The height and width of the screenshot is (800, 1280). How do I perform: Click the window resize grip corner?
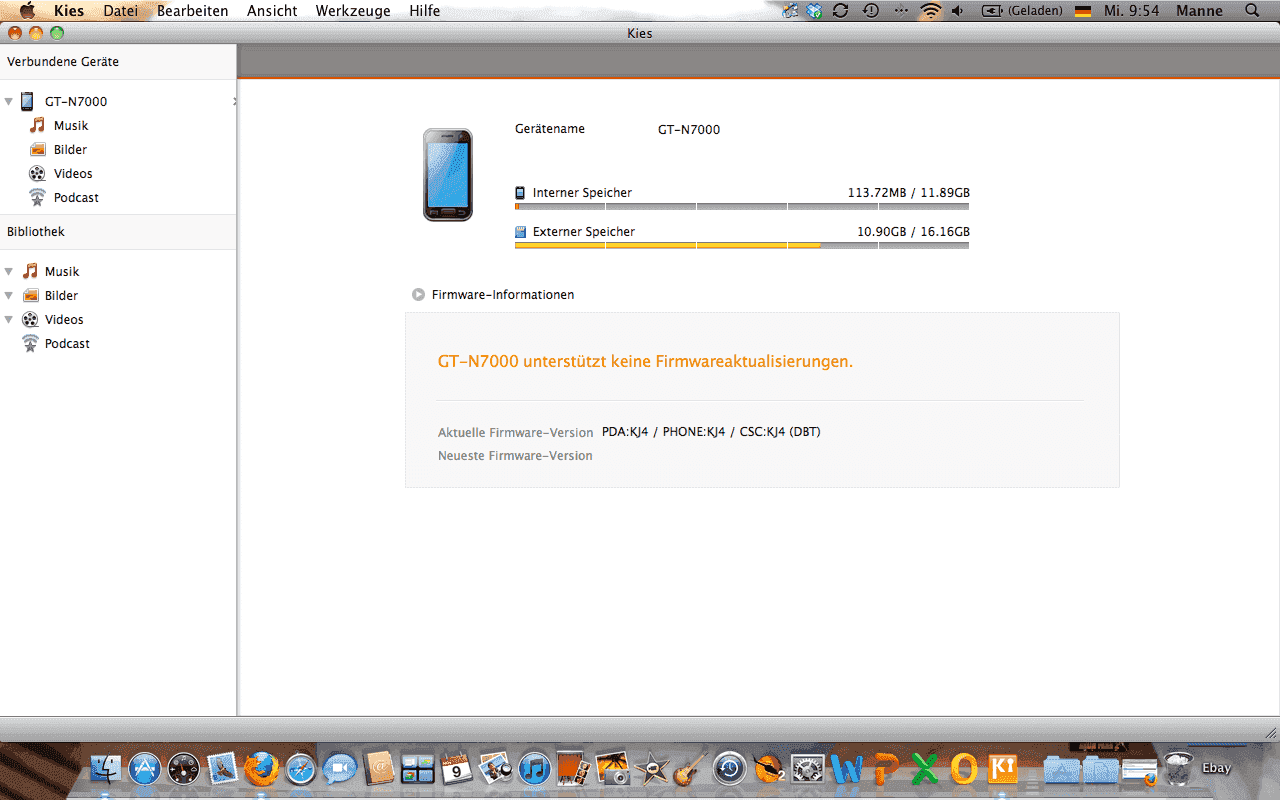(1271, 732)
